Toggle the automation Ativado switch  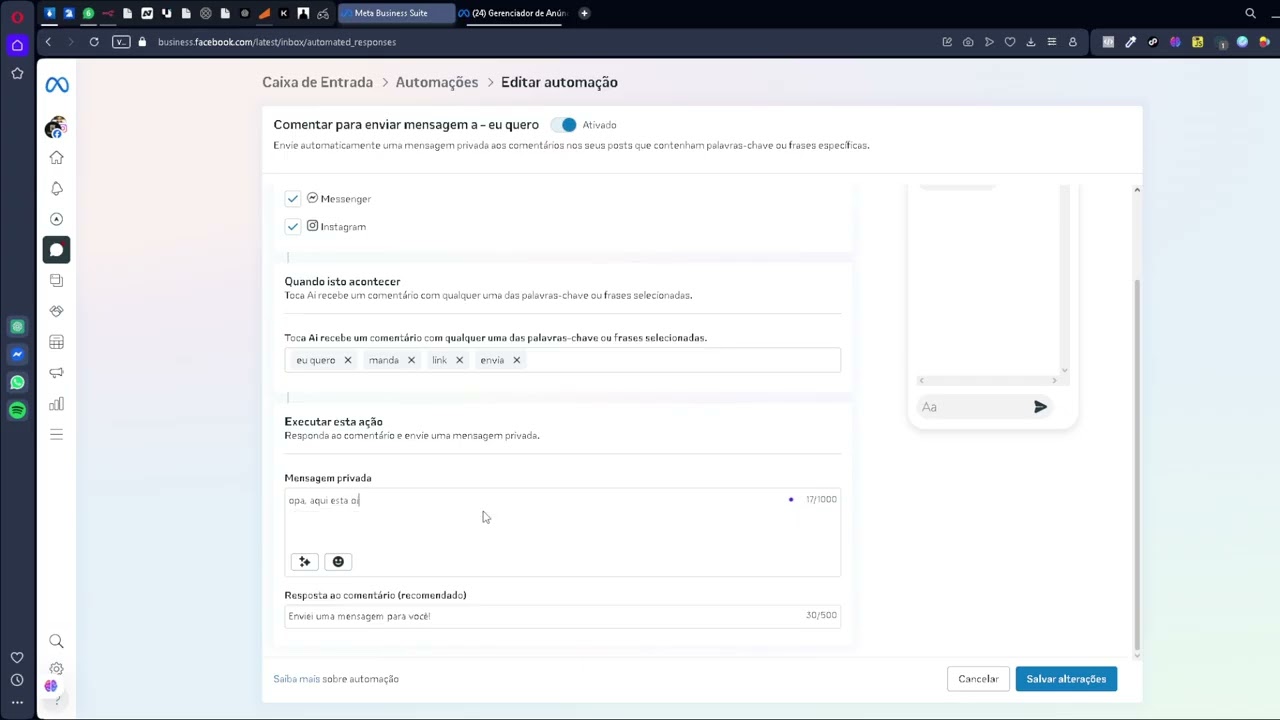coord(564,125)
